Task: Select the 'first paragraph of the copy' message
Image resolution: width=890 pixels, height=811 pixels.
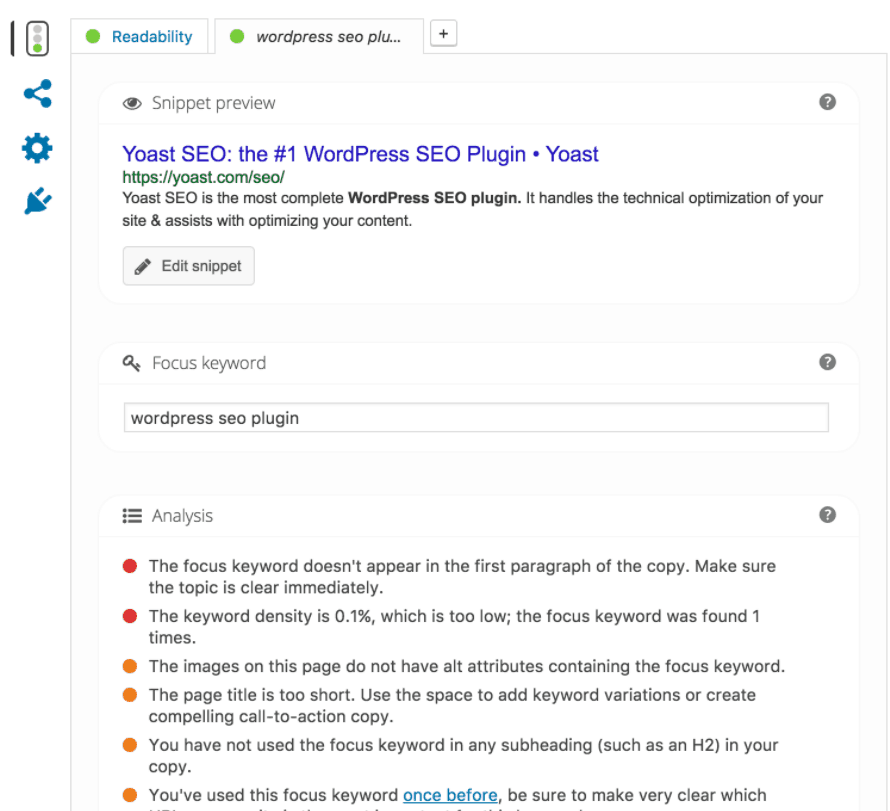Action: [462, 577]
